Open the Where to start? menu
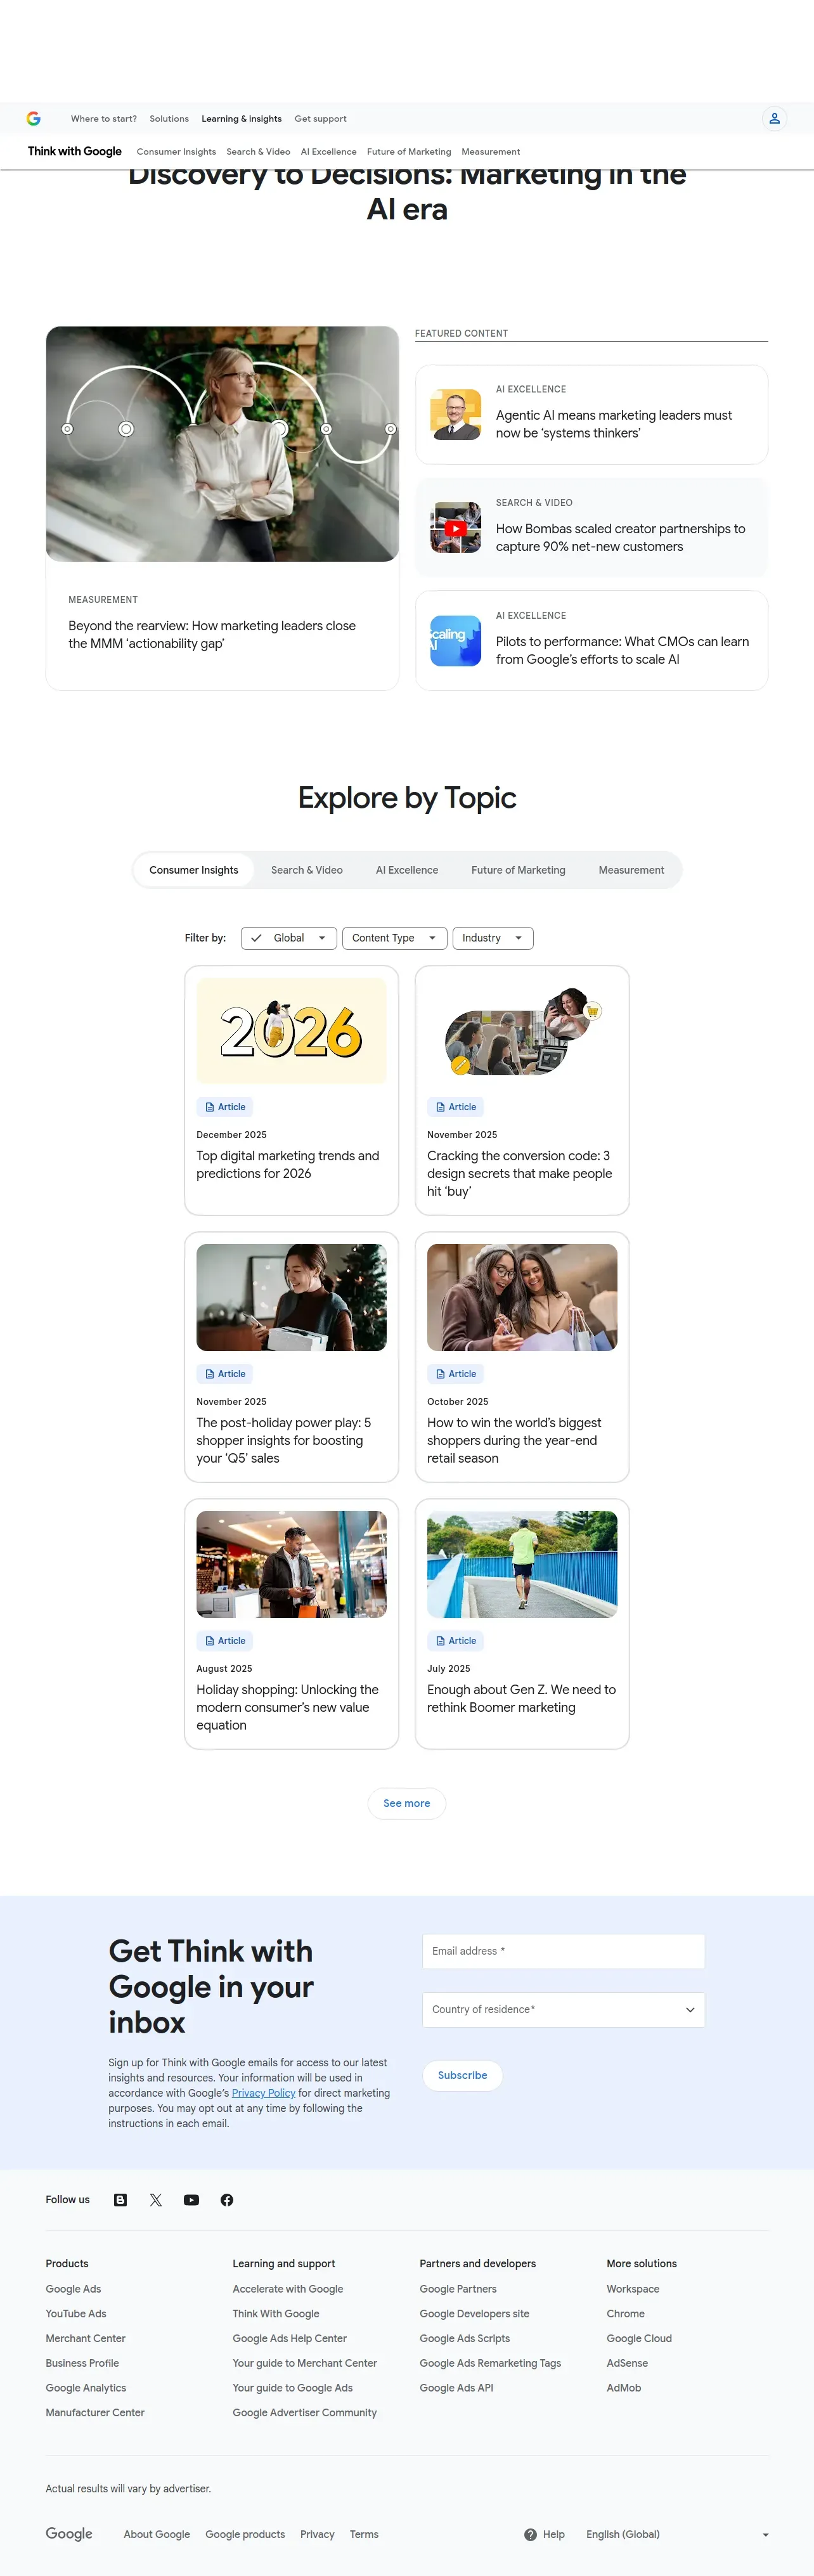The width and height of the screenshot is (814, 2576). tap(104, 119)
